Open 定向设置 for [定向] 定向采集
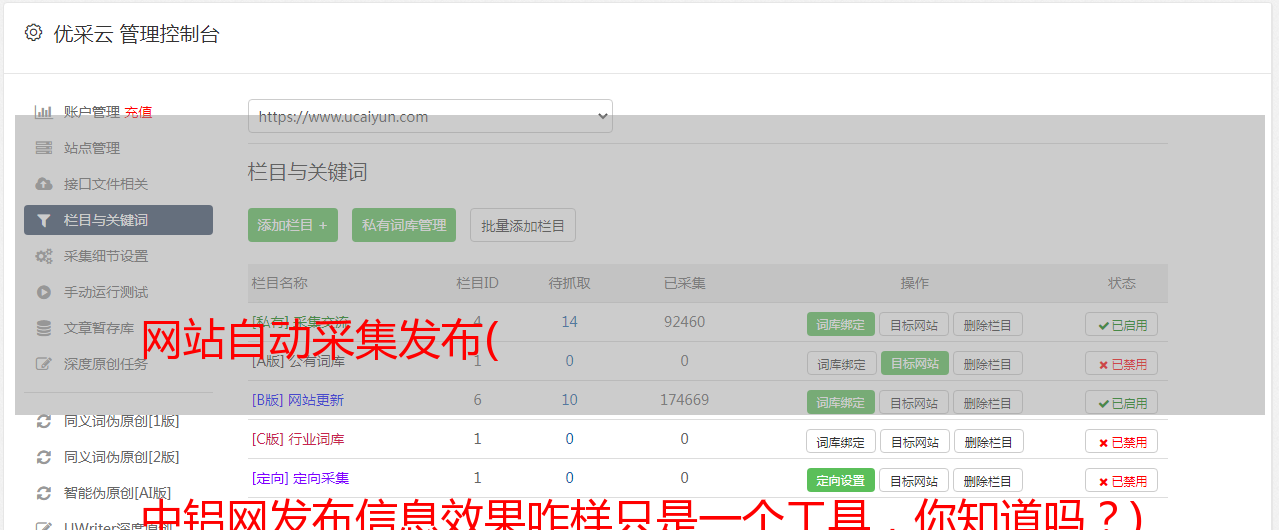1279x530 pixels. click(841, 480)
